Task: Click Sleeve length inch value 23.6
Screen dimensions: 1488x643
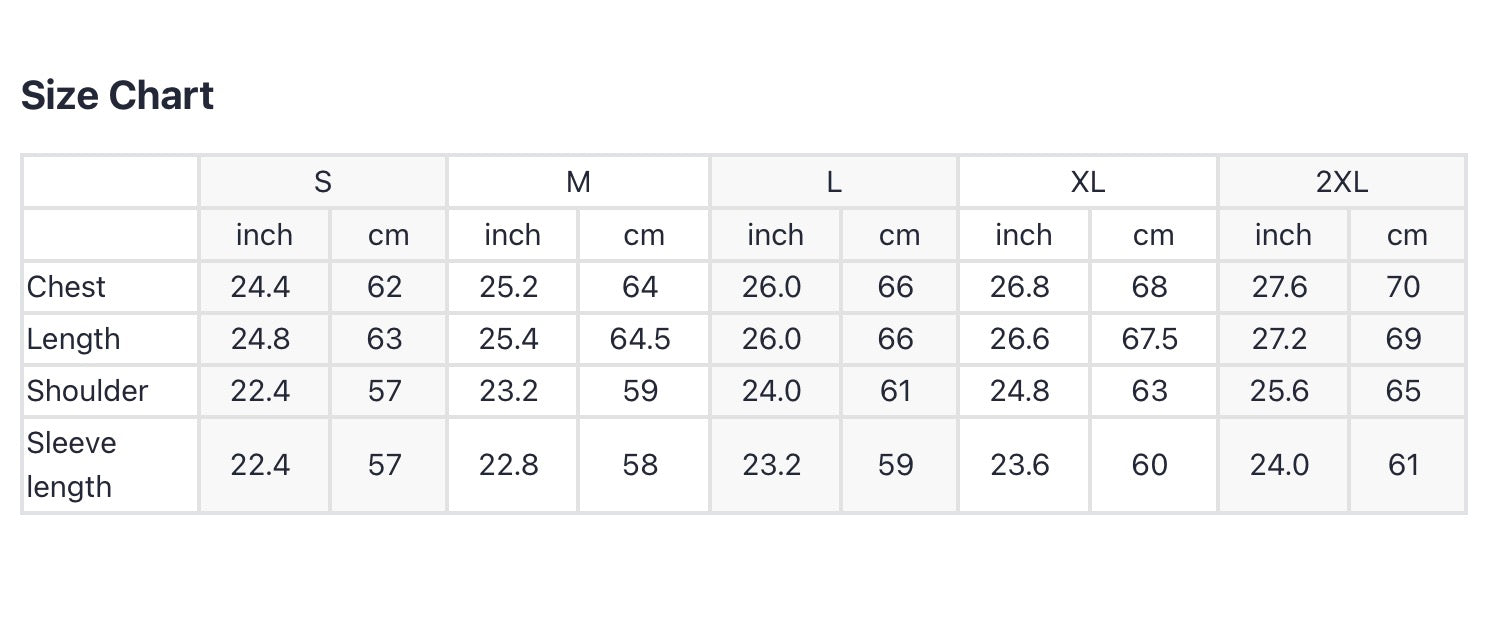Action: (x=1020, y=465)
